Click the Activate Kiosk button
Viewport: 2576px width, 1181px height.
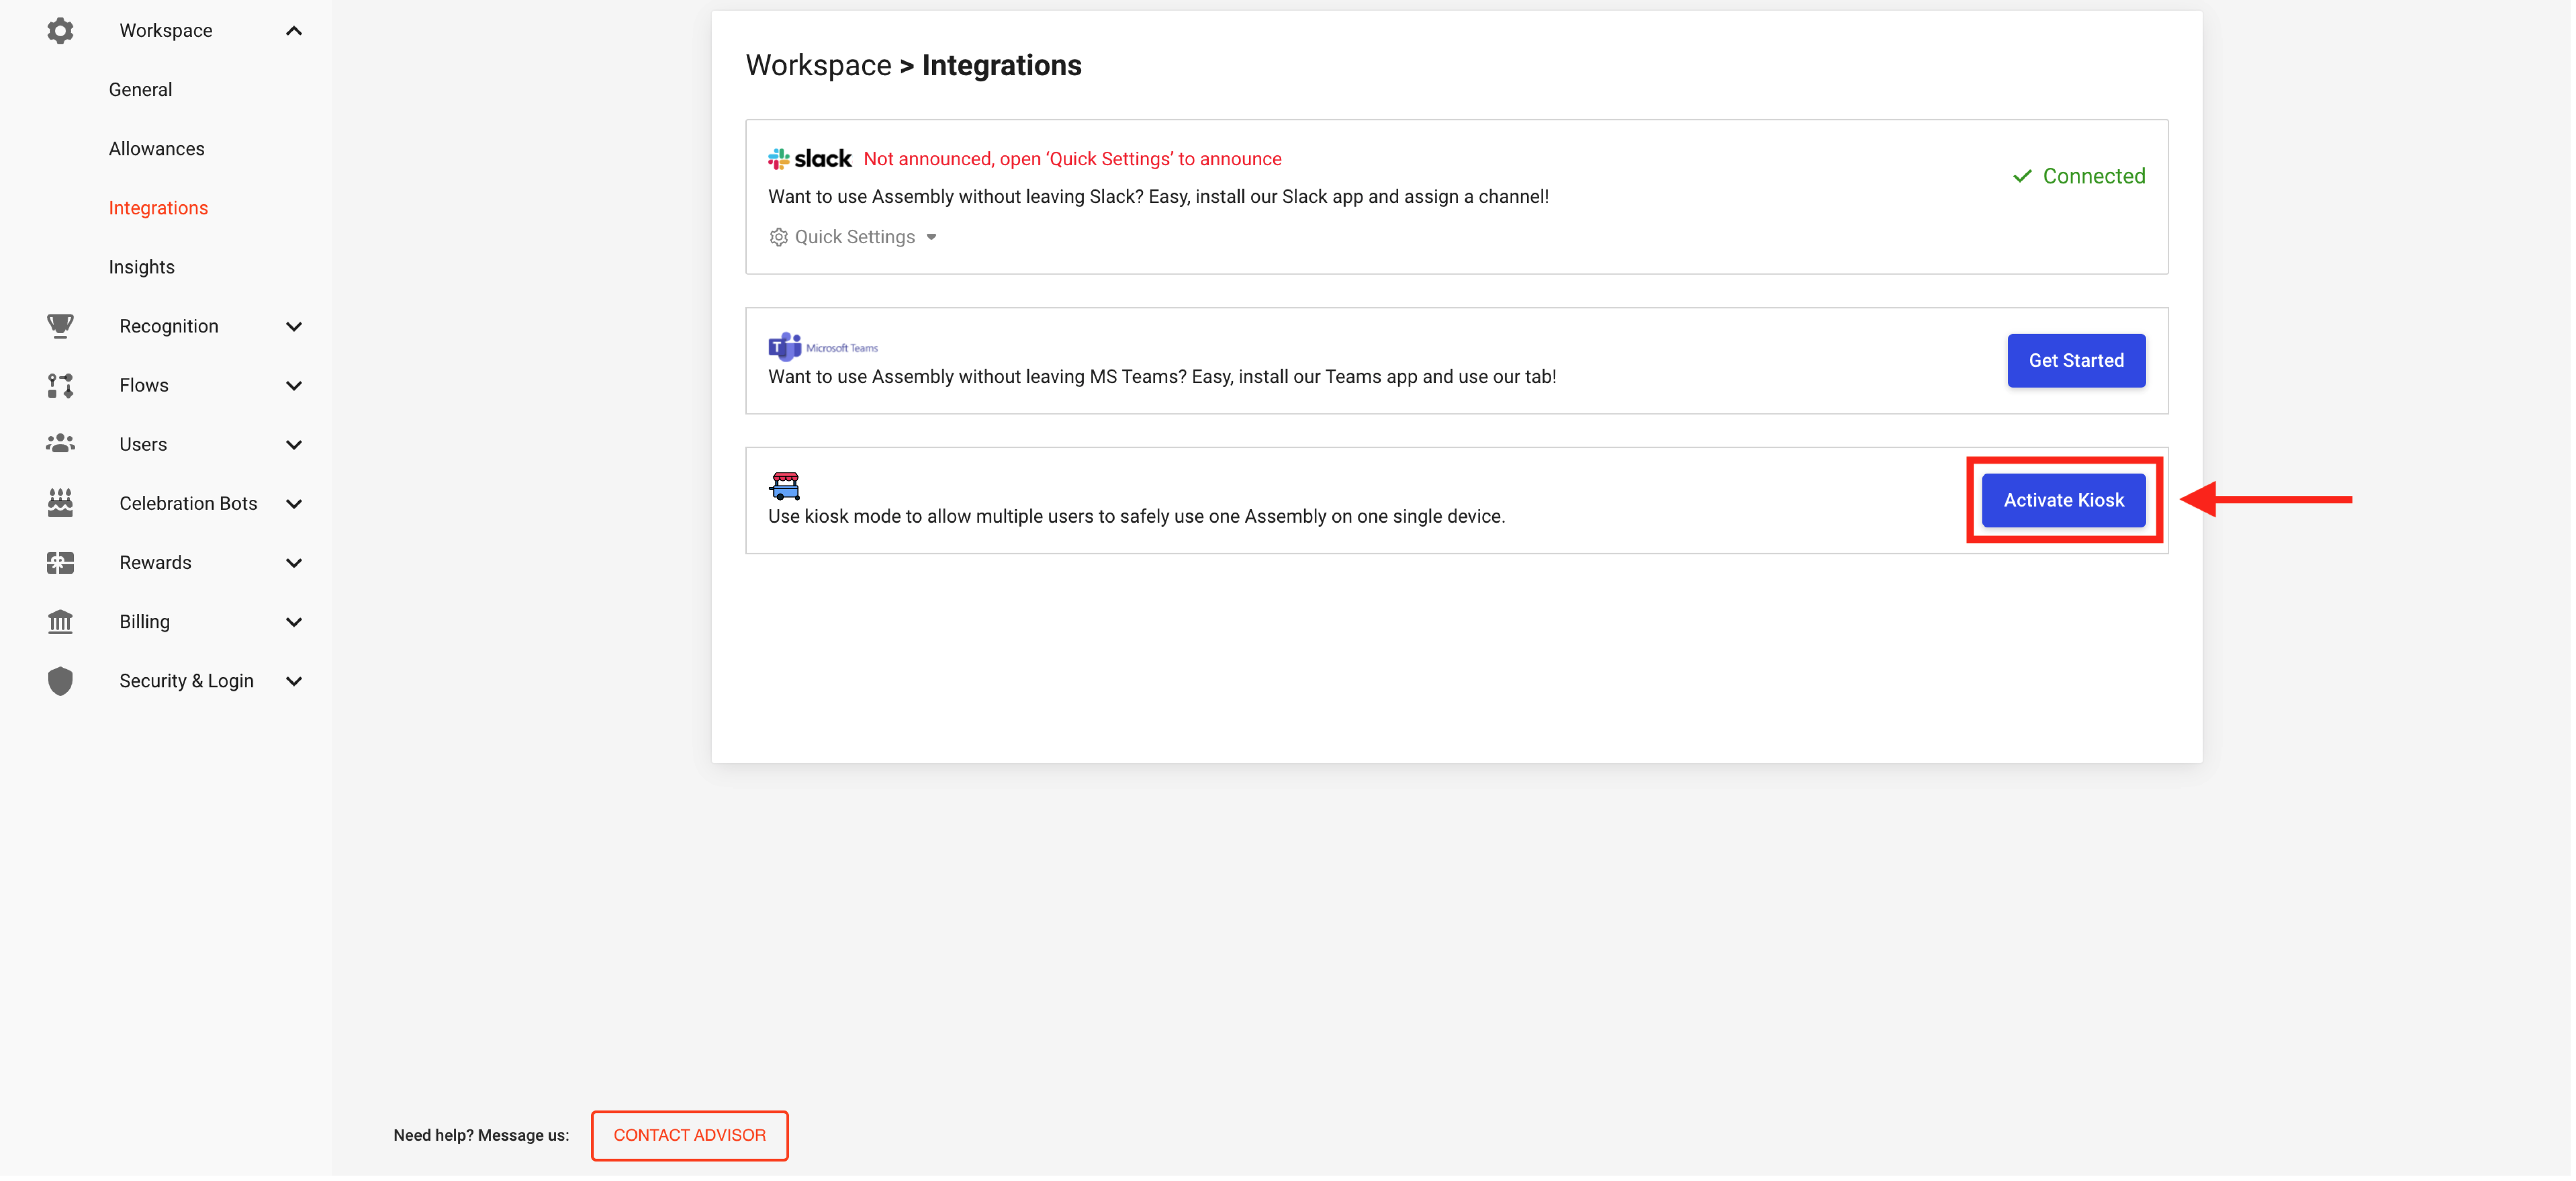pyautogui.click(x=2063, y=500)
